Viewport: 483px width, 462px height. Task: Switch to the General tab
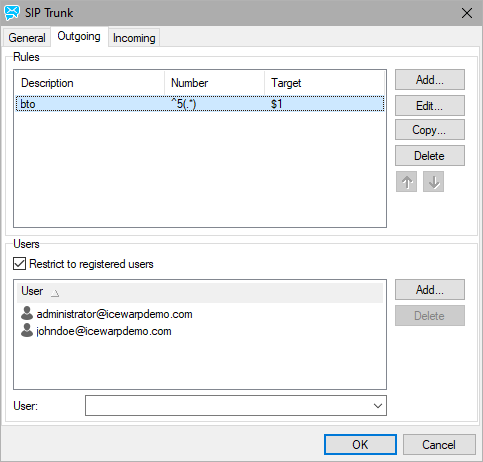(27, 38)
